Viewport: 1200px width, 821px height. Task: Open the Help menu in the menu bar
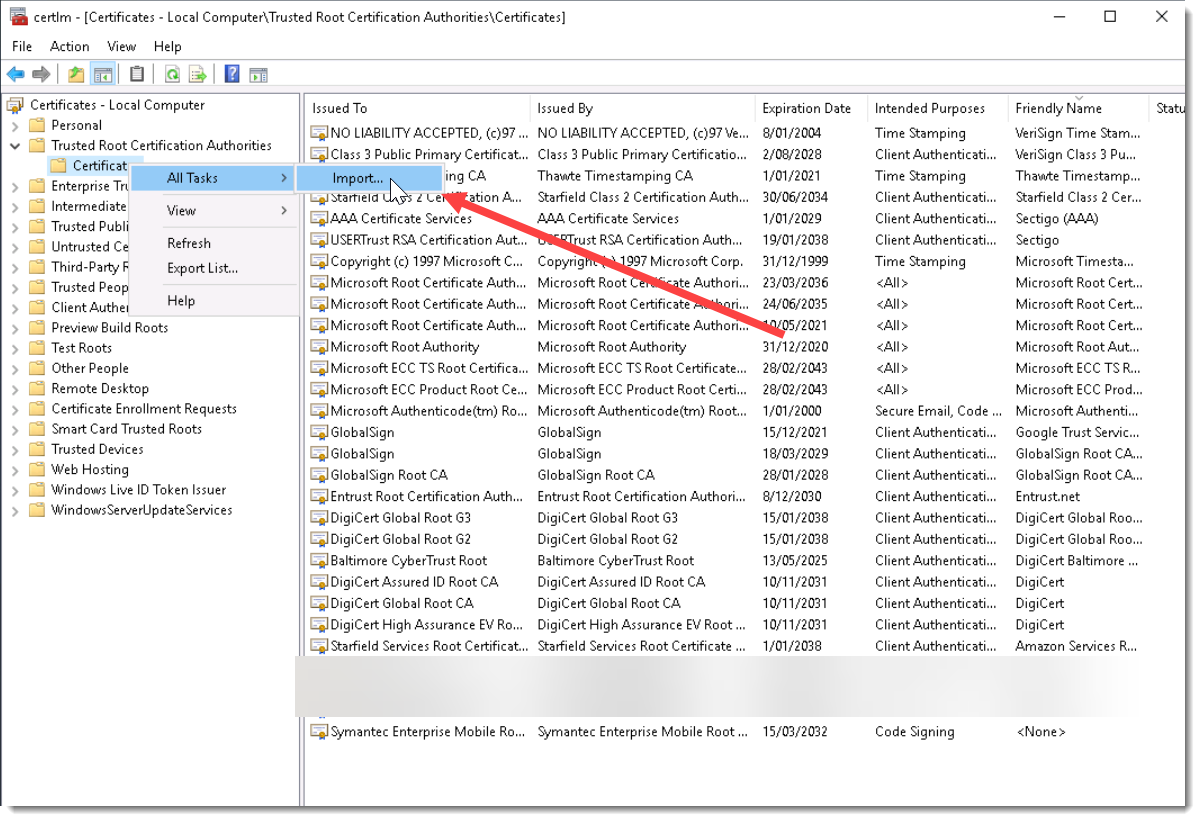(168, 46)
